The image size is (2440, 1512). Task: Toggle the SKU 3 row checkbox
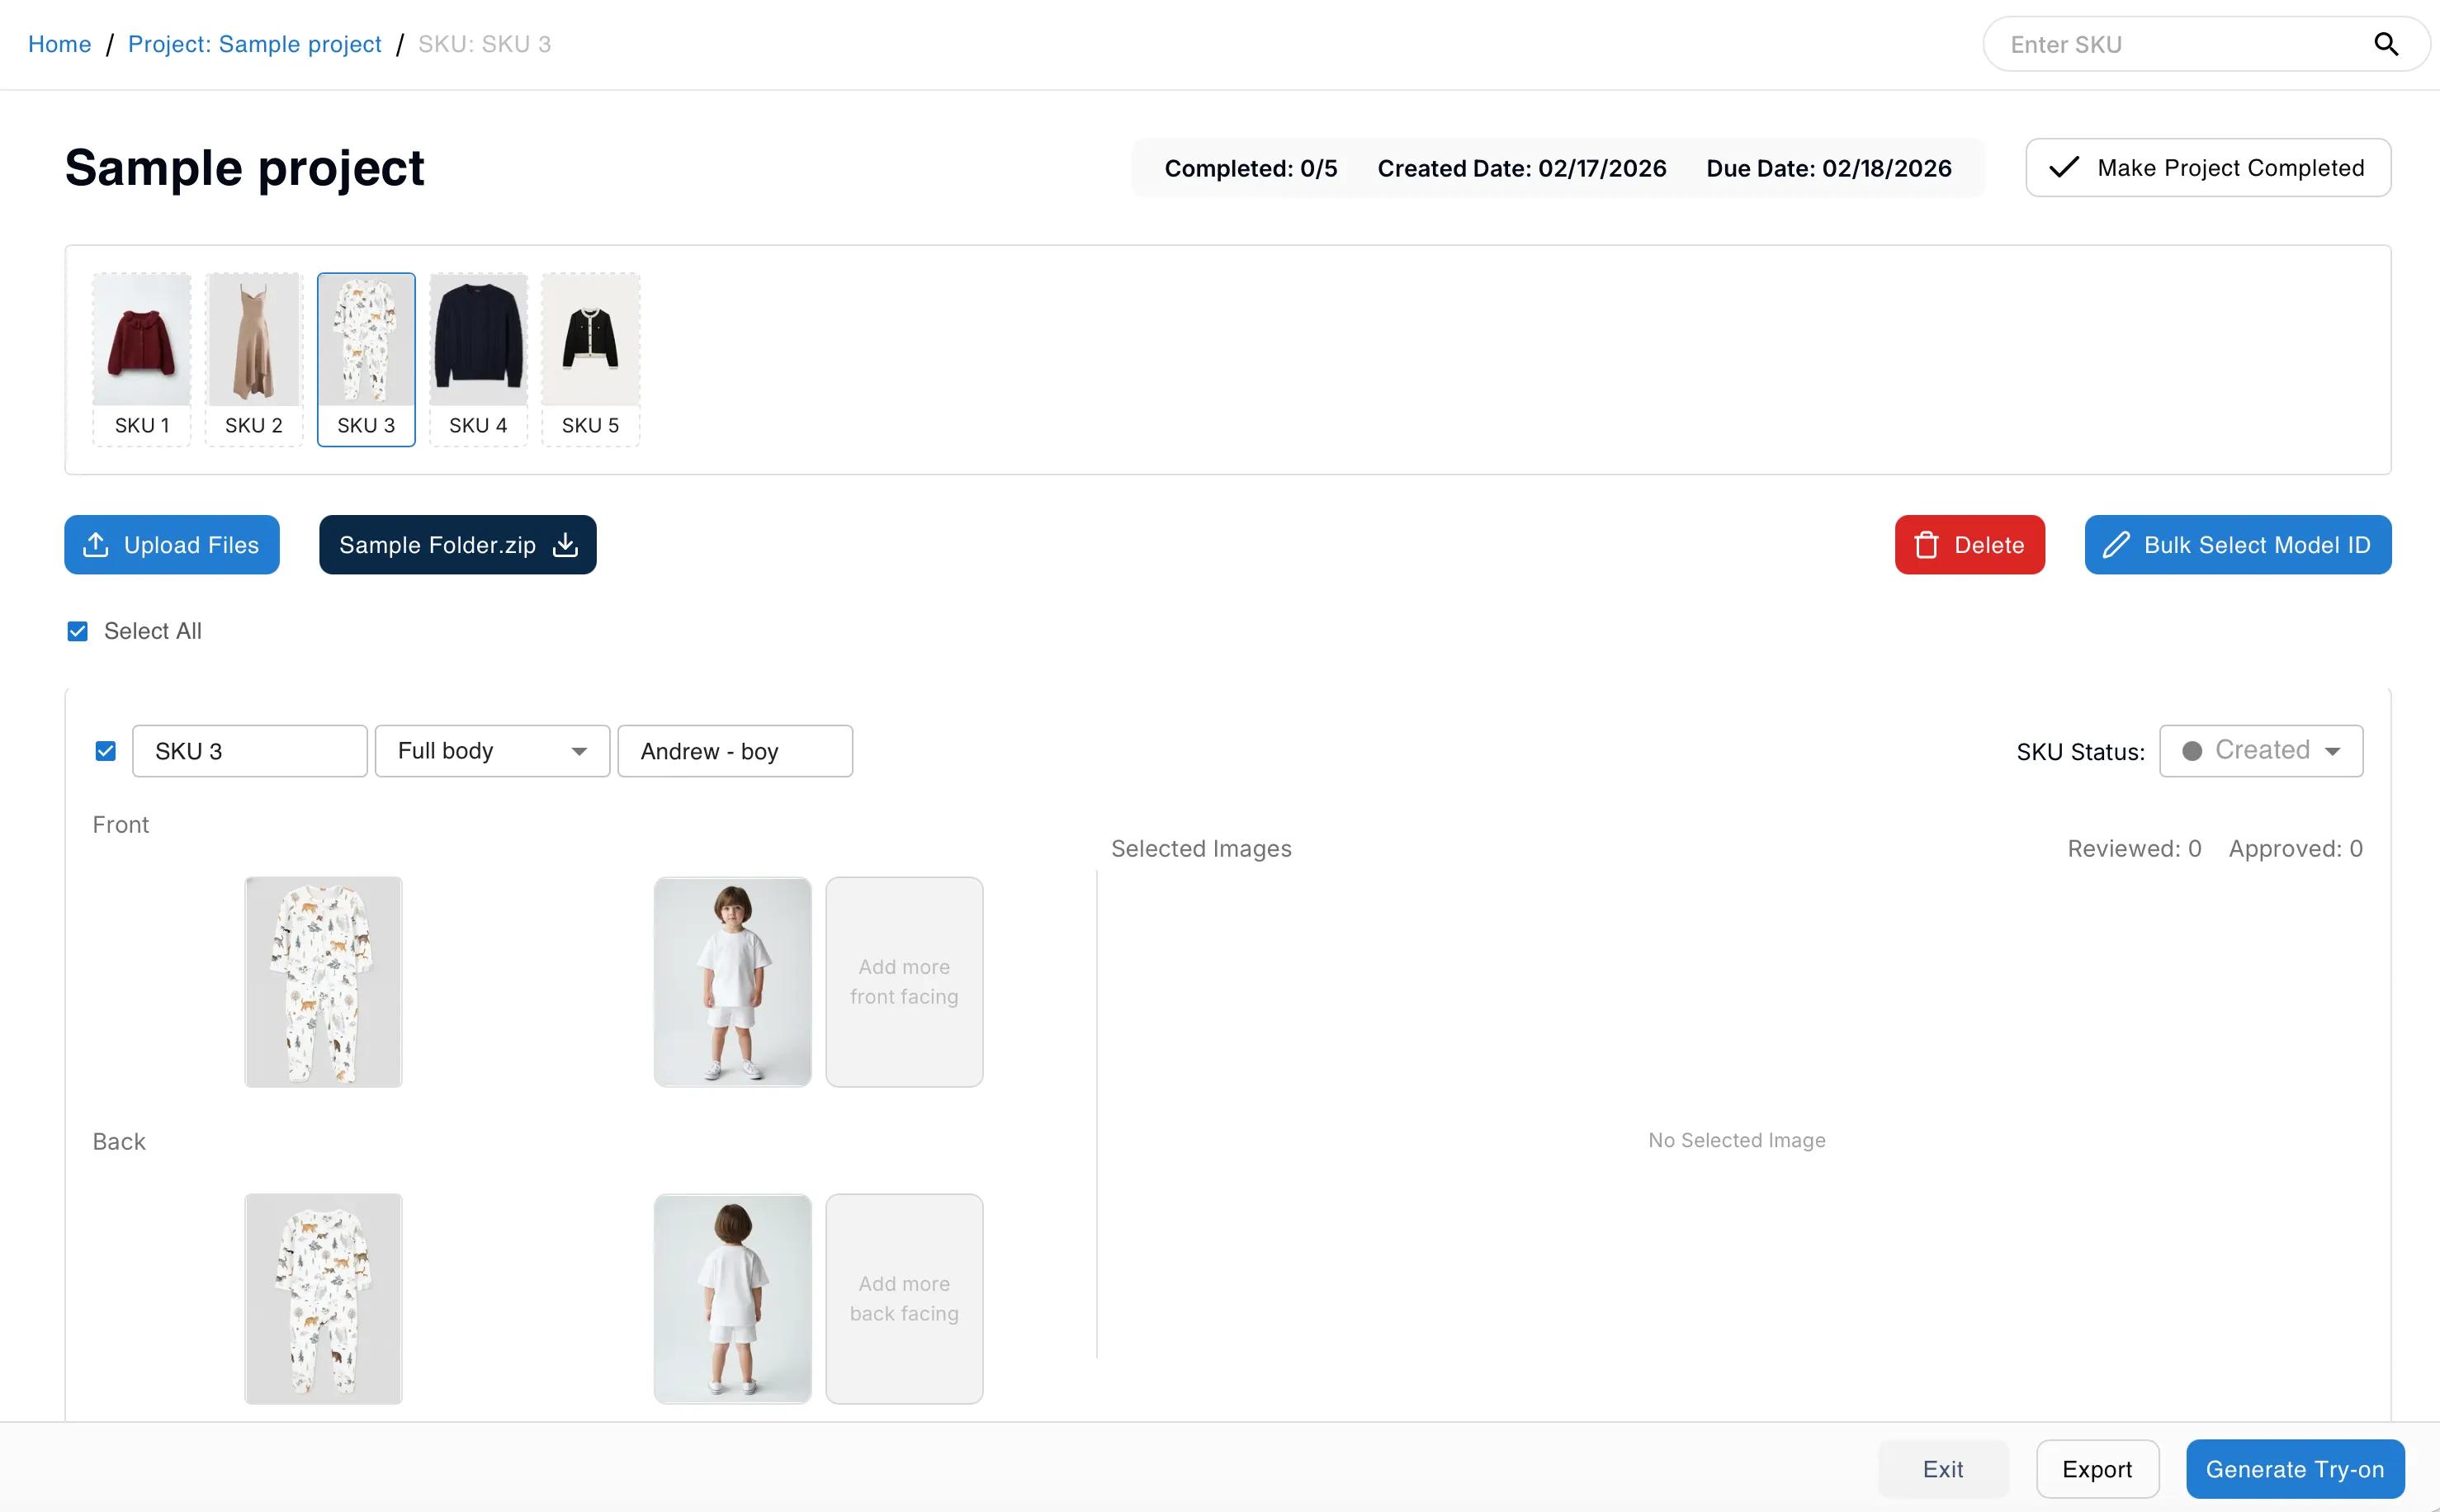106,751
